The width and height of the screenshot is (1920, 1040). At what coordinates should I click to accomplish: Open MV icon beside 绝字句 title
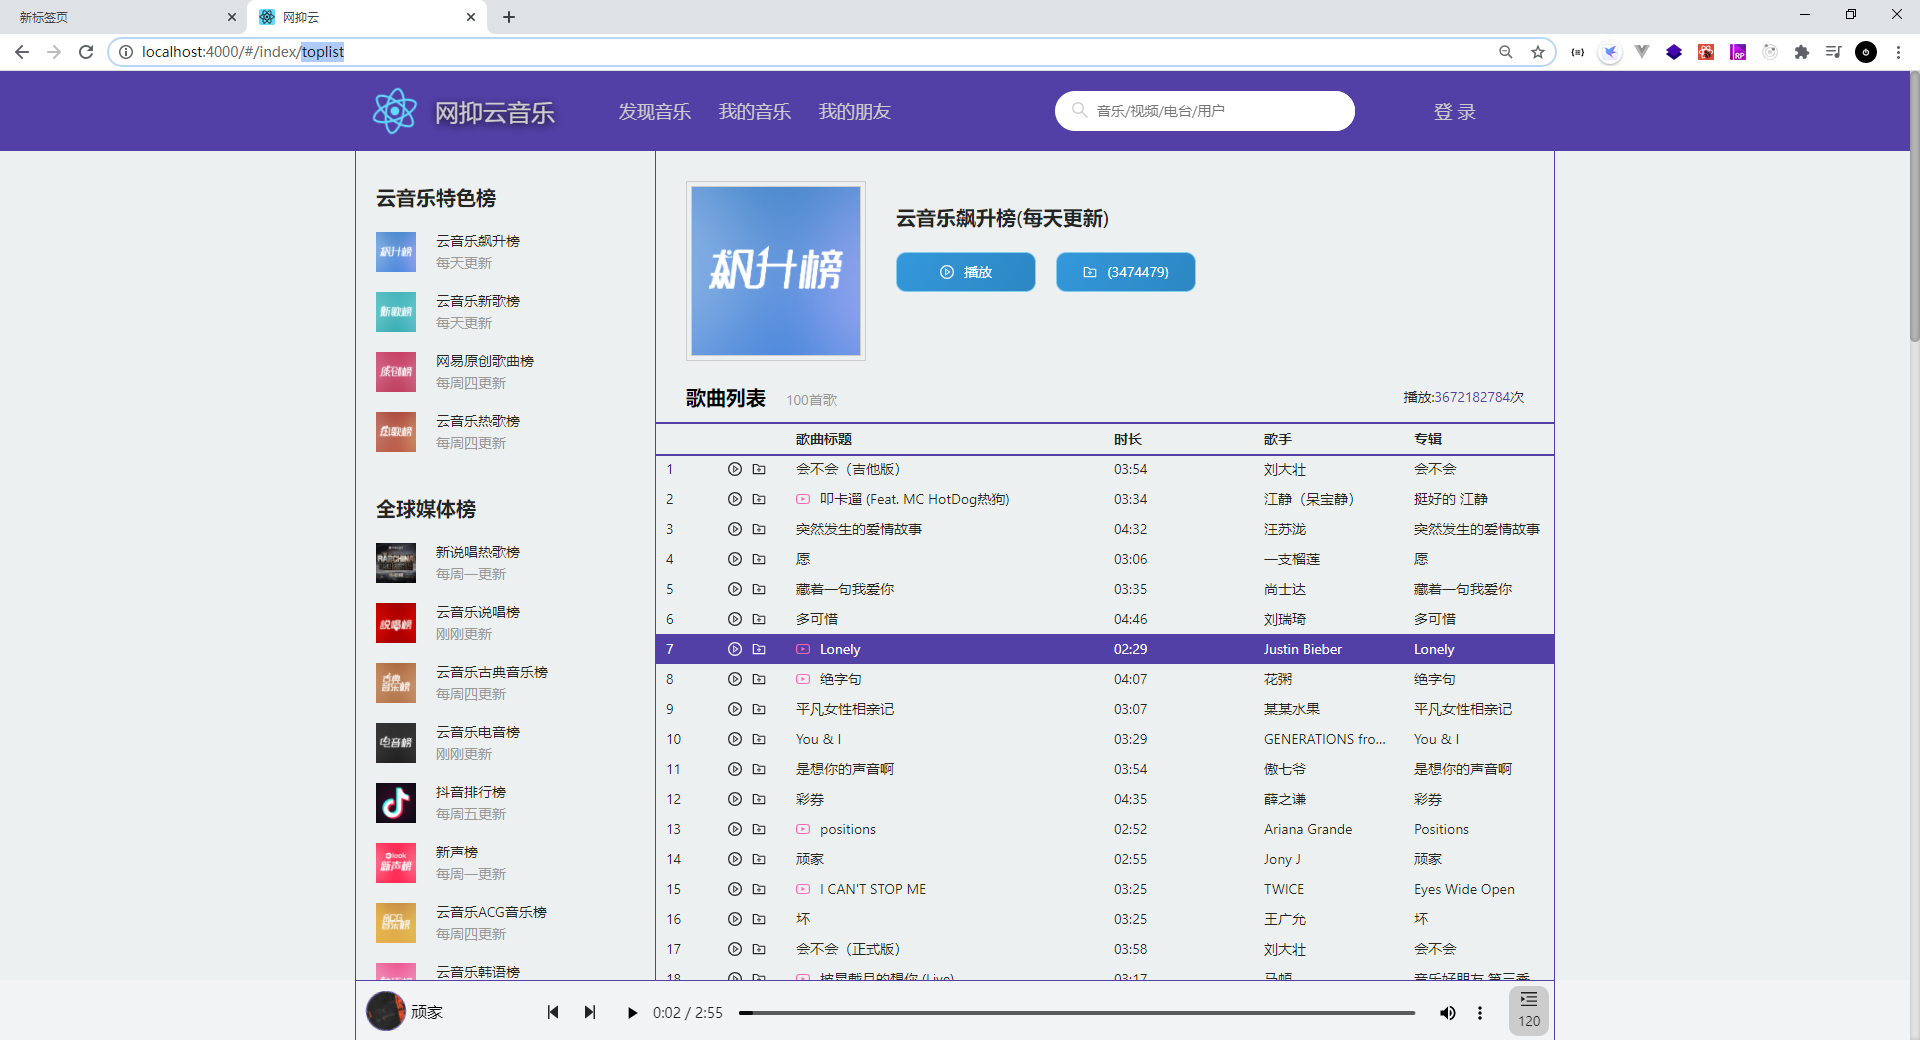point(803,679)
